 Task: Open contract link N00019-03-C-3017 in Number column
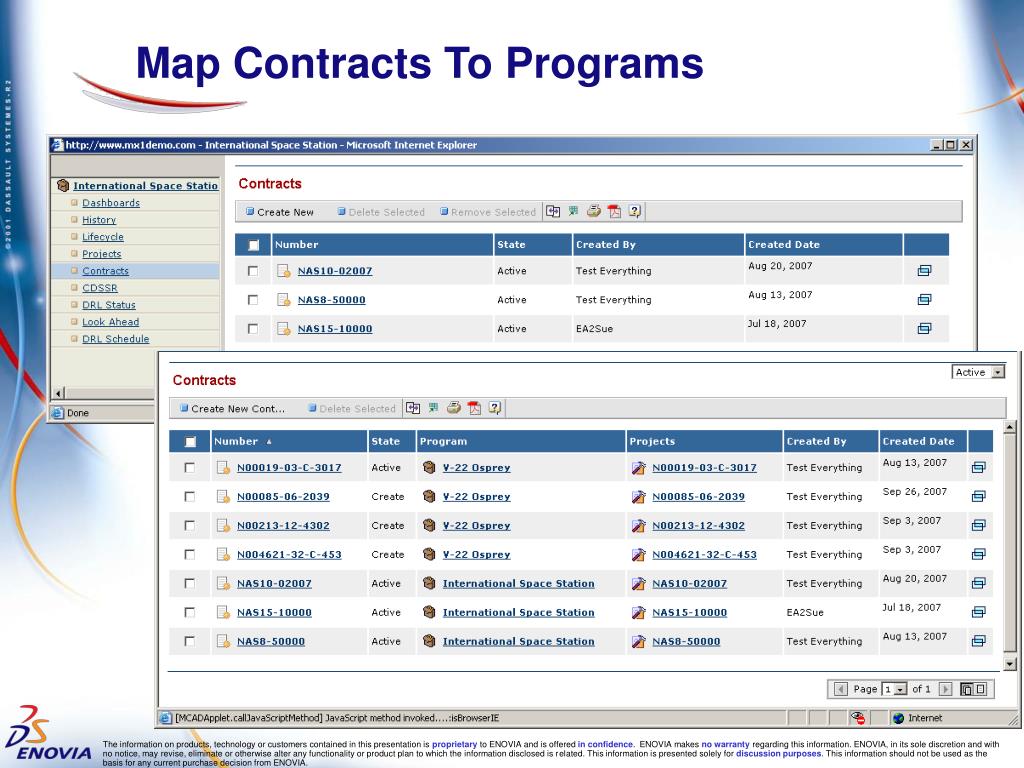point(289,468)
